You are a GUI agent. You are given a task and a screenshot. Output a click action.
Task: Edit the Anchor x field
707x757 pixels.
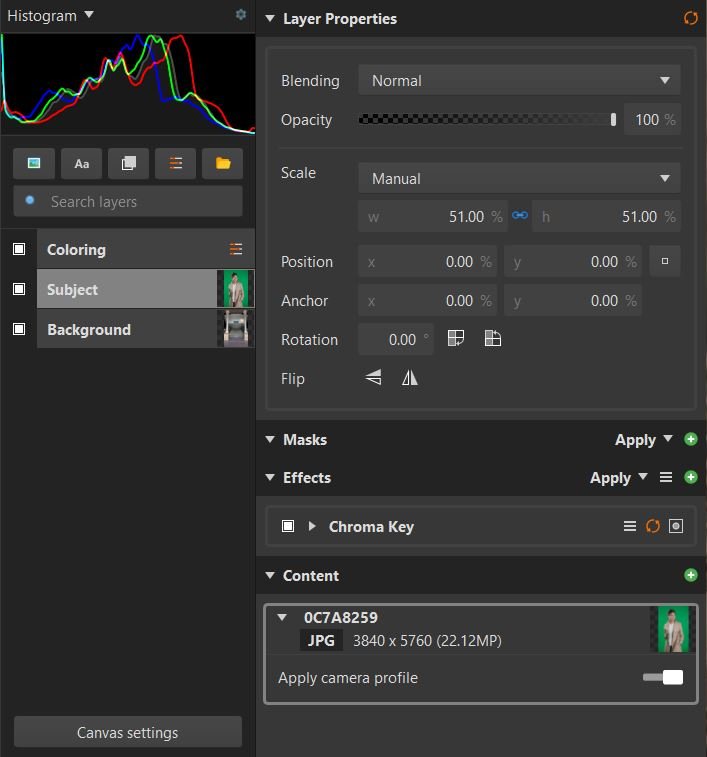tap(427, 300)
